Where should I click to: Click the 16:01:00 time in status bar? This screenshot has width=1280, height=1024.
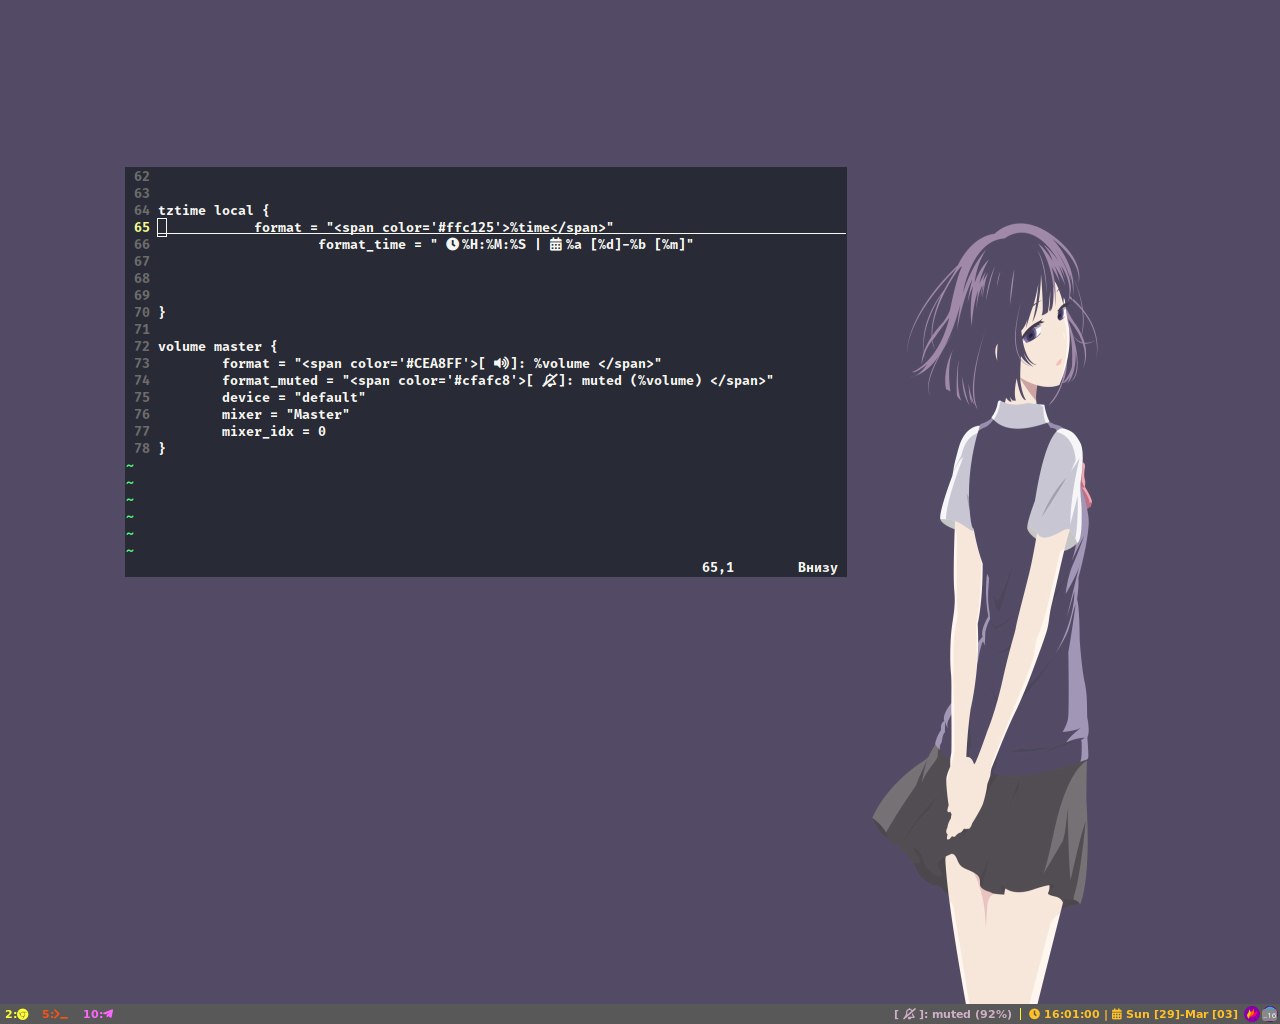(1072, 1014)
